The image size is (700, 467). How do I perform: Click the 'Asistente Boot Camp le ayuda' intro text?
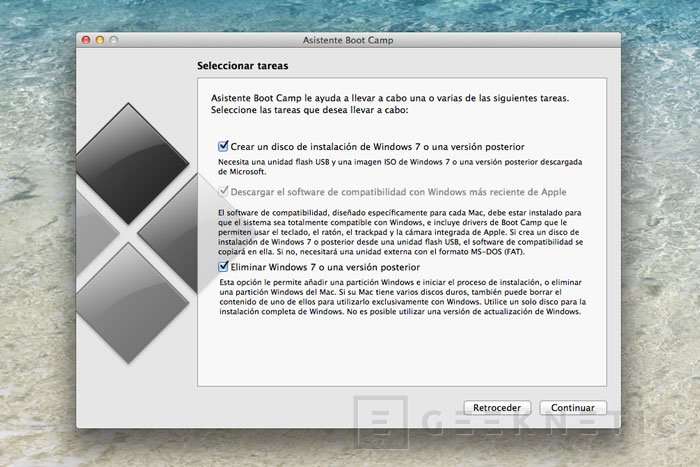[x=390, y=104]
